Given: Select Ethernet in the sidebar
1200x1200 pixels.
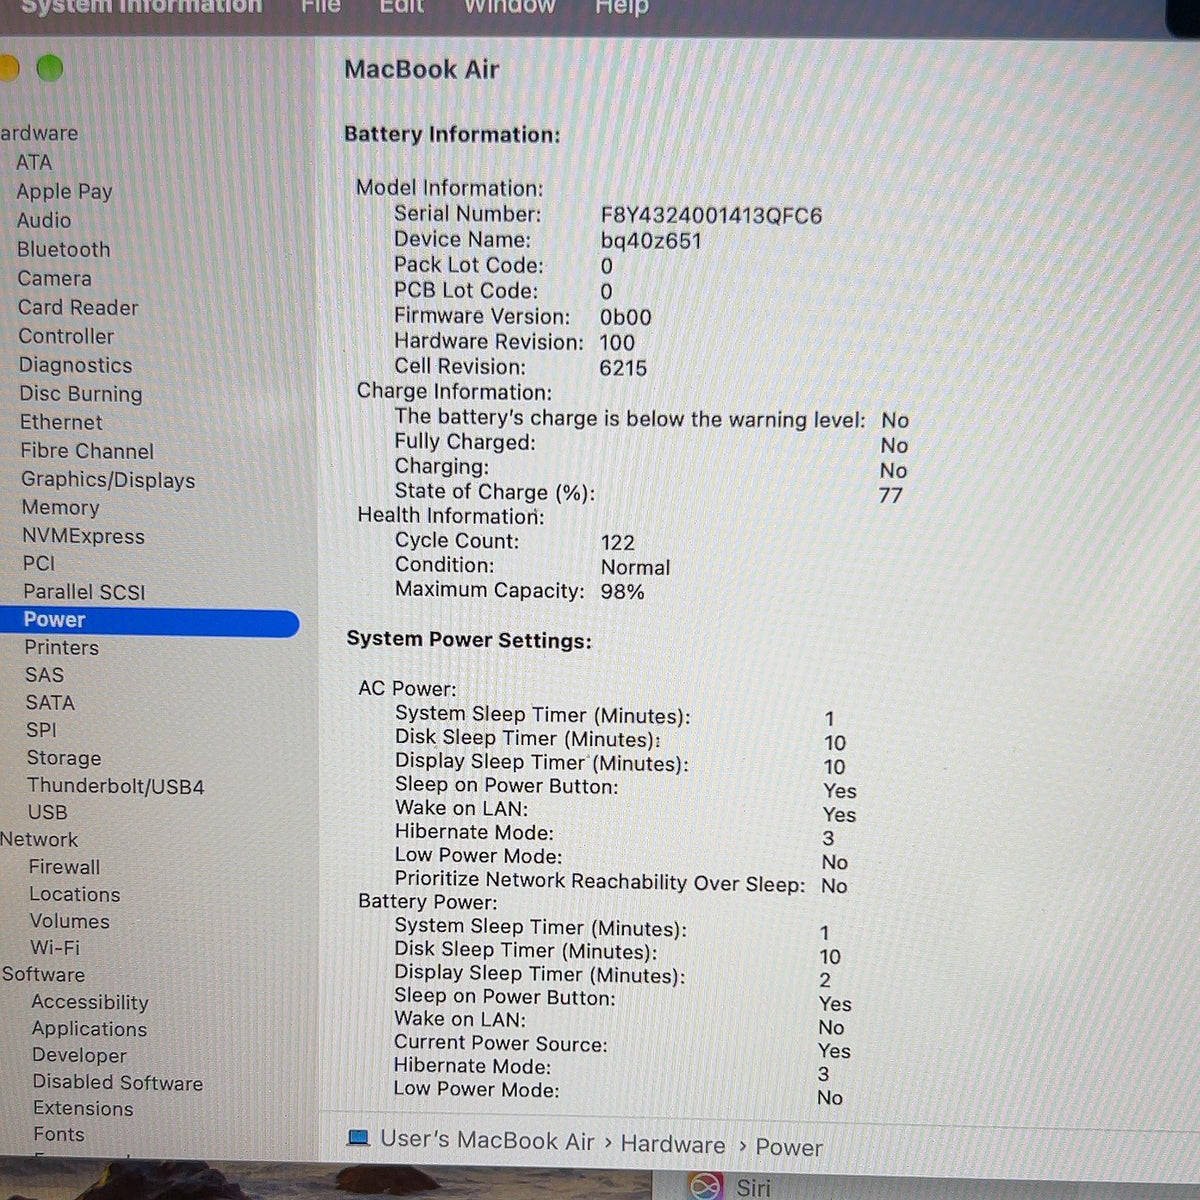Looking at the screenshot, I should pyautogui.click(x=61, y=422).
